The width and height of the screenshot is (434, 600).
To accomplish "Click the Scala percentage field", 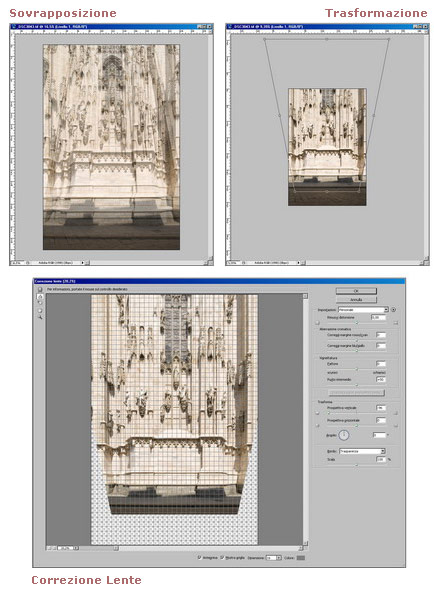I will (381, 460).
